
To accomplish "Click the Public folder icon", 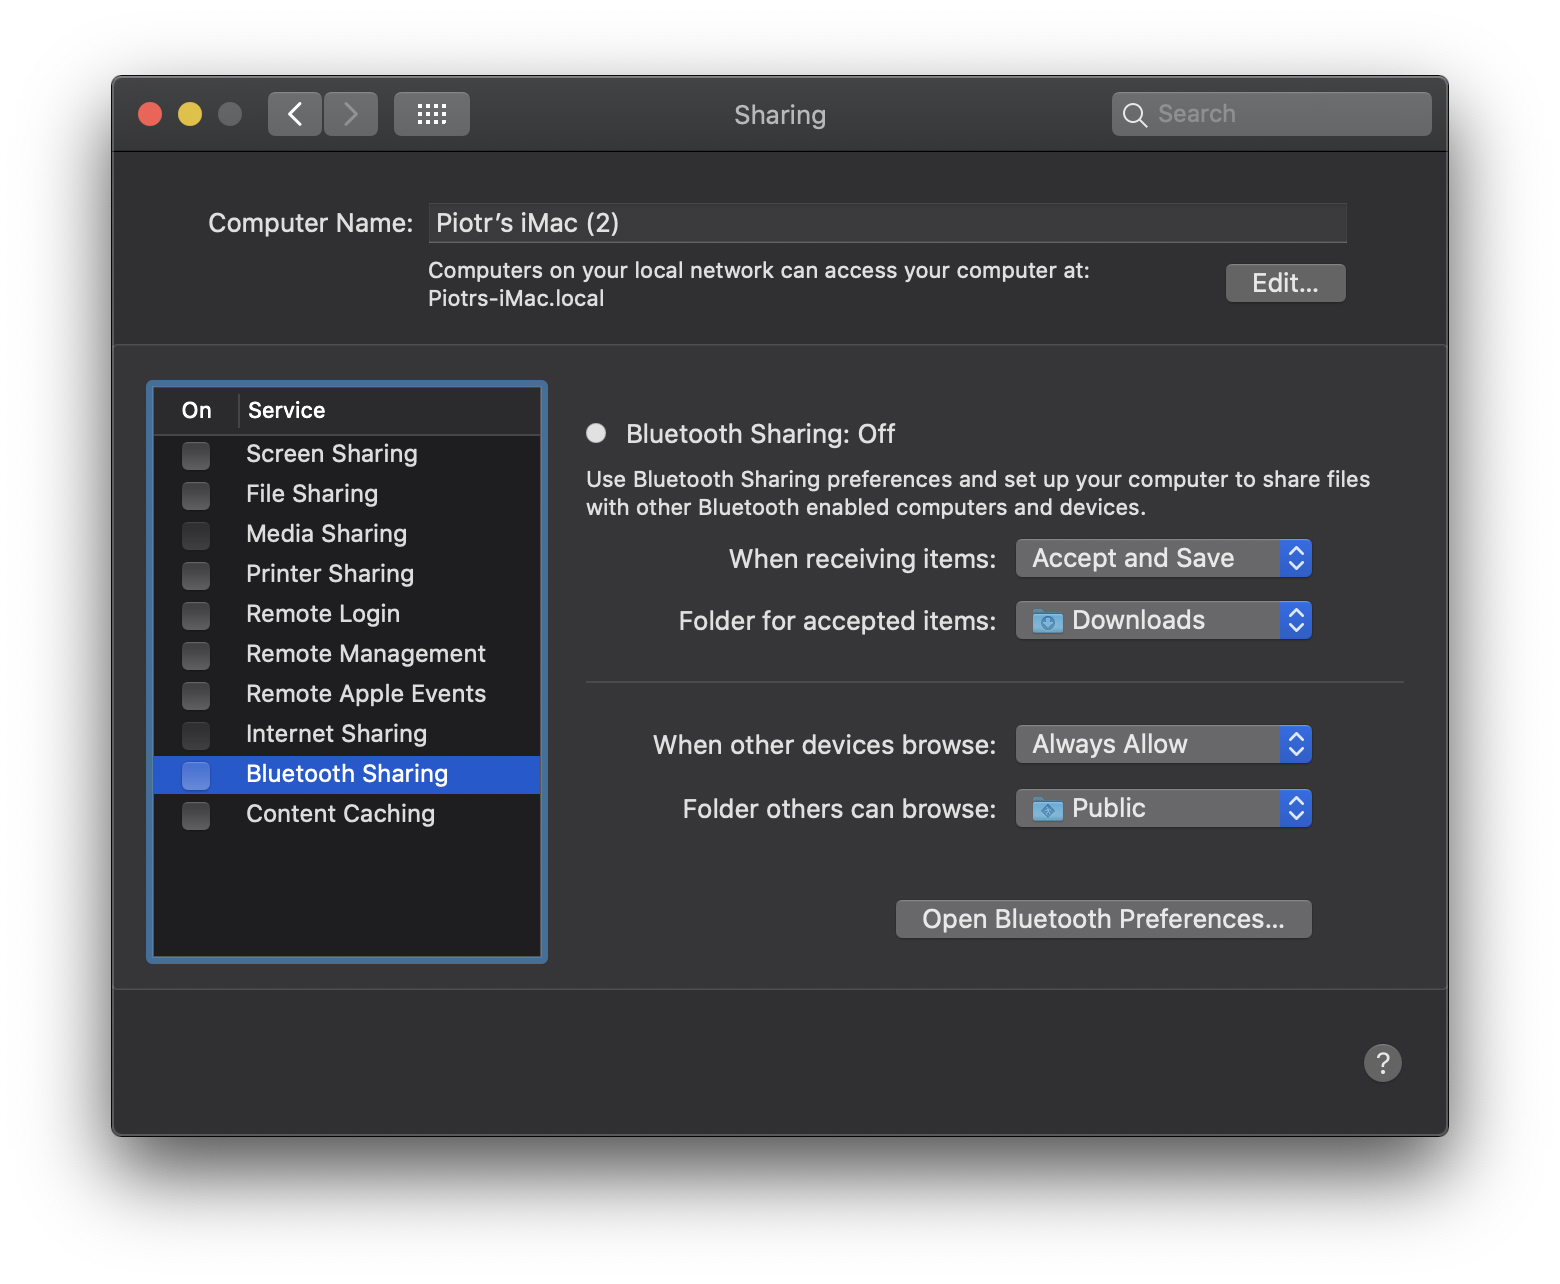I will click(x=1047, y=809).
